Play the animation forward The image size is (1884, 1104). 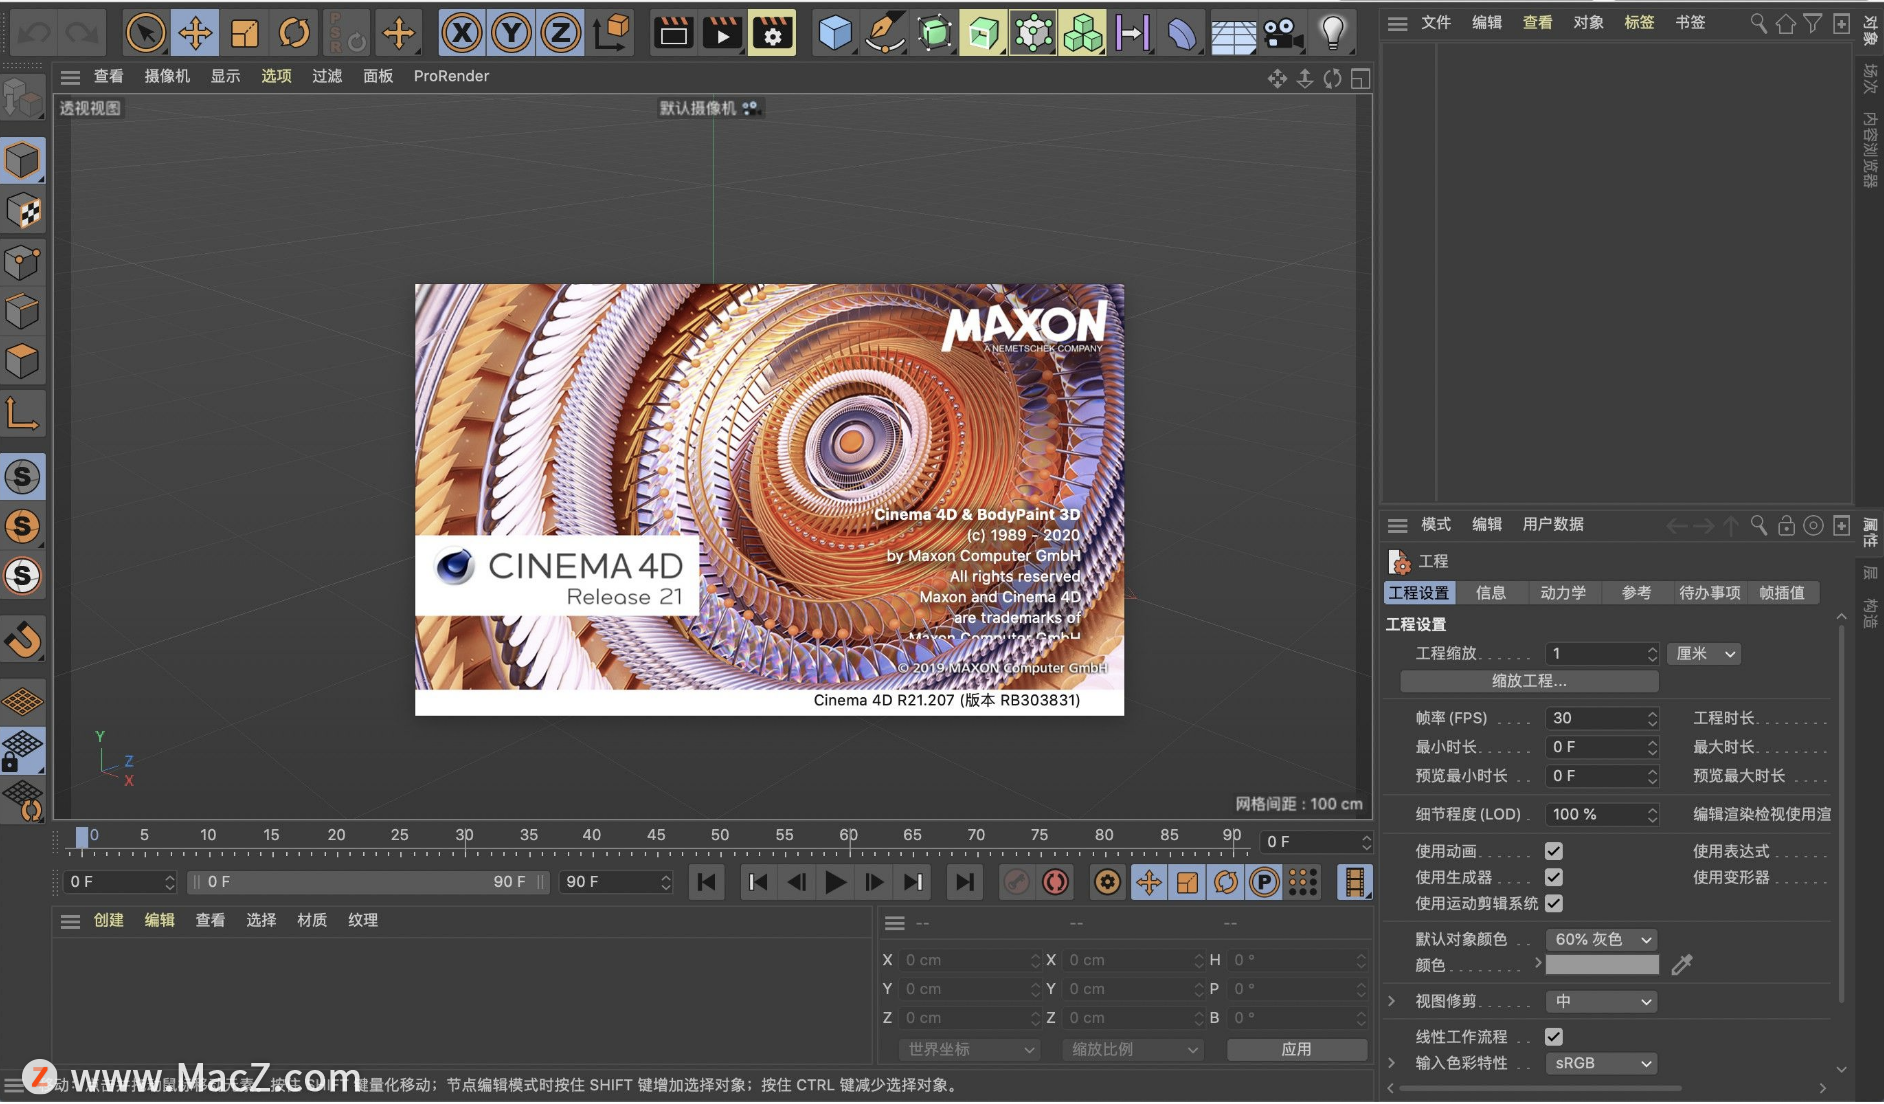coord(835,882)
